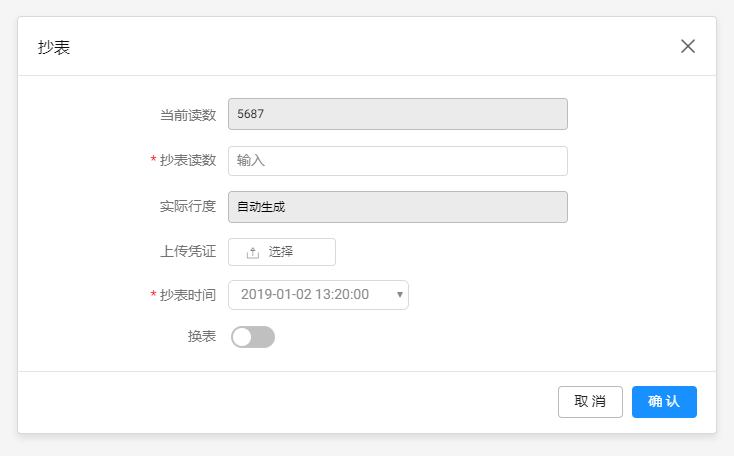Click the 抄表读数 label text

click(188, 161)
